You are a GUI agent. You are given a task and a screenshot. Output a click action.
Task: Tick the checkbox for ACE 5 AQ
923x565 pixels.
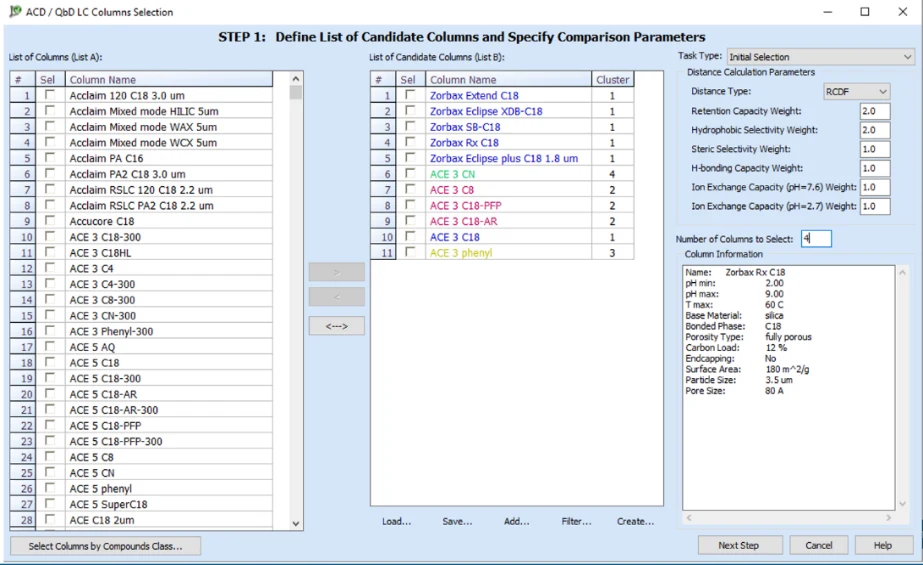[x=50, y=346]
